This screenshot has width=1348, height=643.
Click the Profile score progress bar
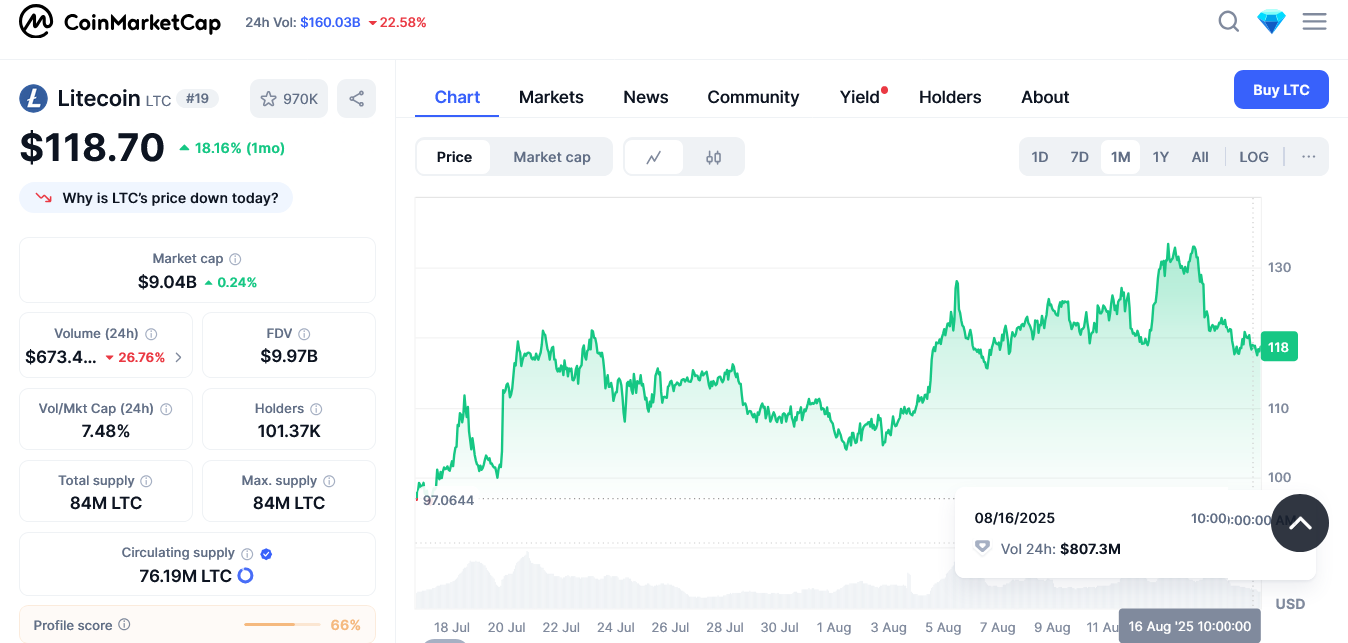point(282,625)
